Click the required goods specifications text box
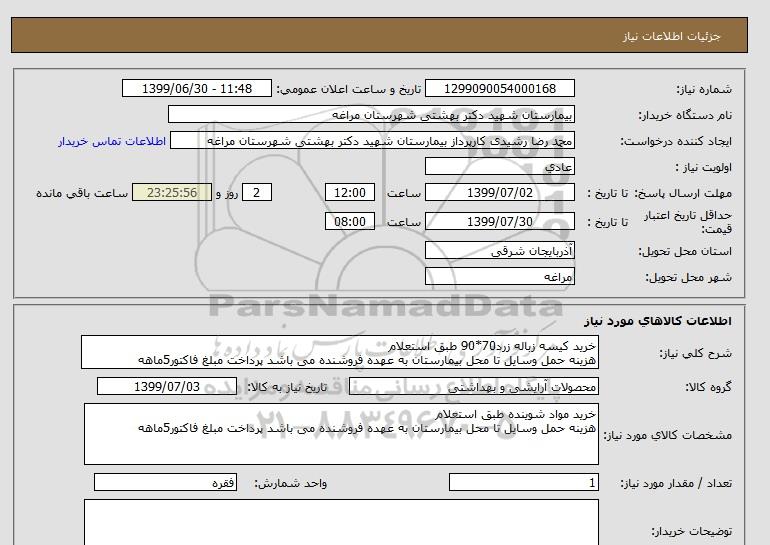Image resolution: width=770 pixels, height=545 pixels. point(340,434)
